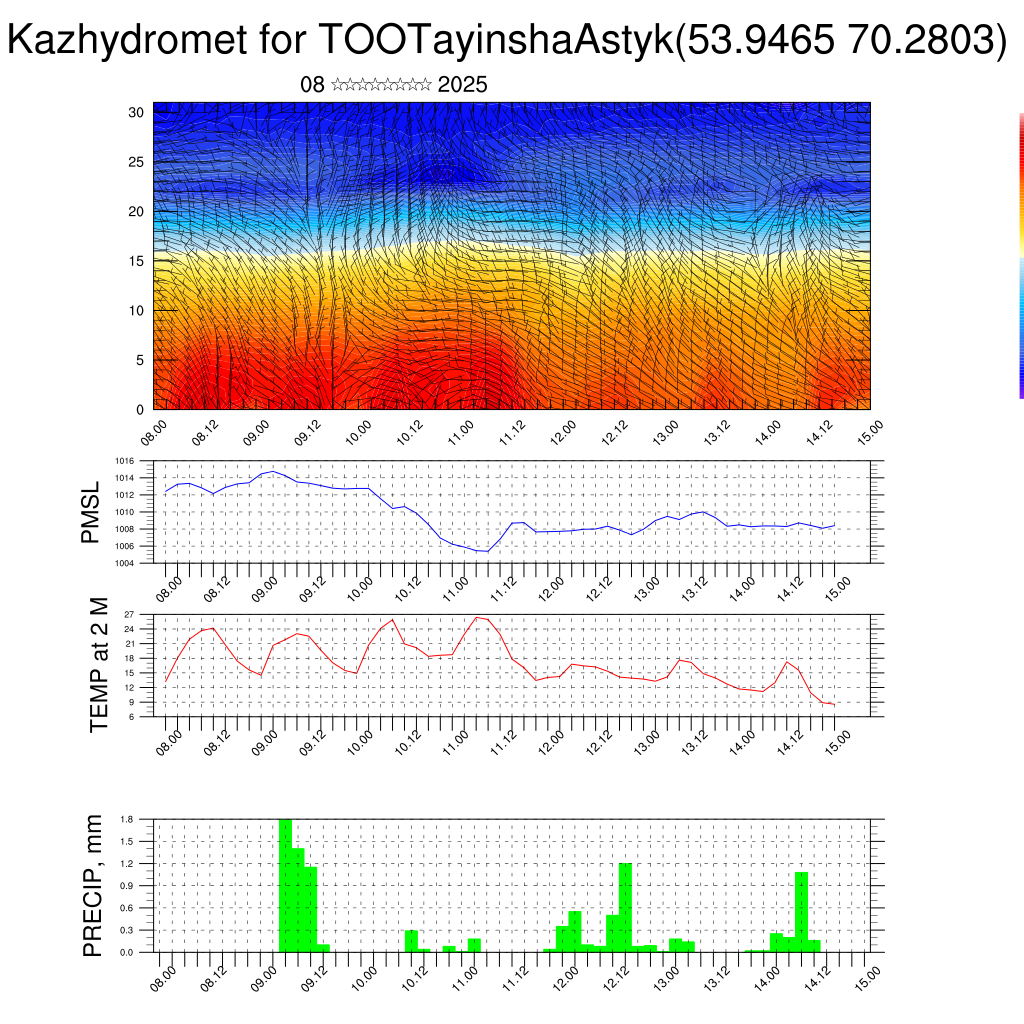Click the "PMSL" axis label

90,512
